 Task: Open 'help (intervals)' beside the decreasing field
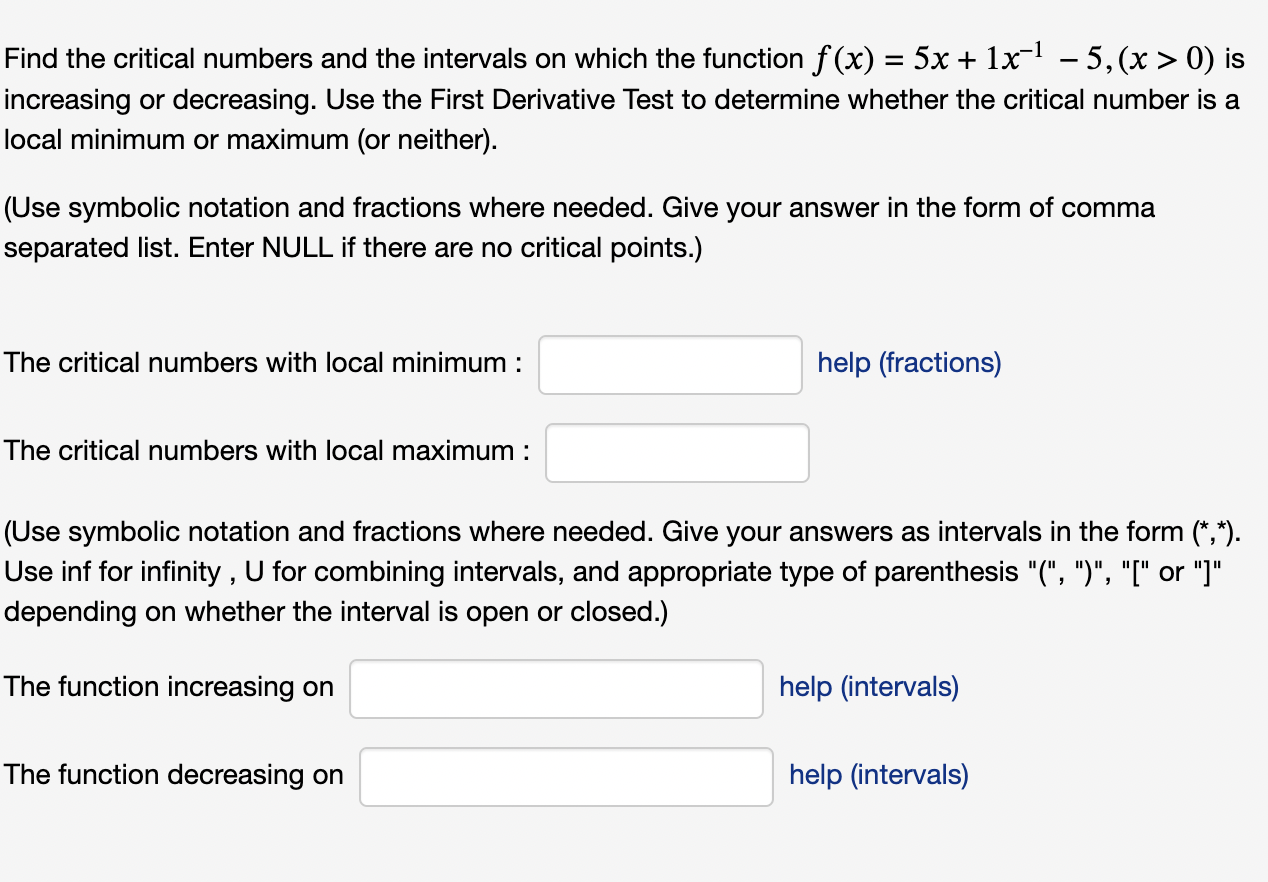pyautogui.click(x=879, y=775)
